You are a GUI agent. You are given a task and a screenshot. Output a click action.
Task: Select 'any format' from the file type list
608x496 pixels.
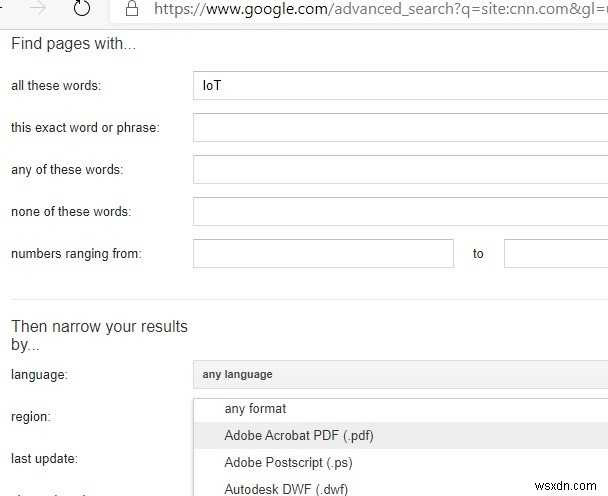point(401,409)
